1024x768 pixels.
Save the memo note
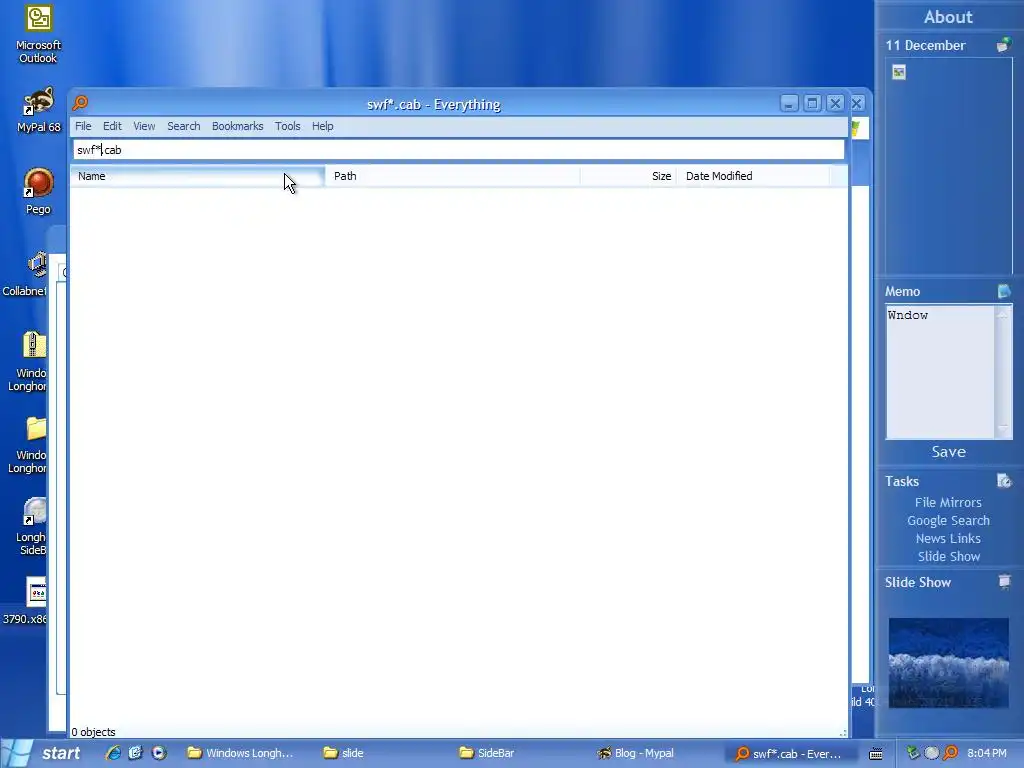[x=948, y=452]
